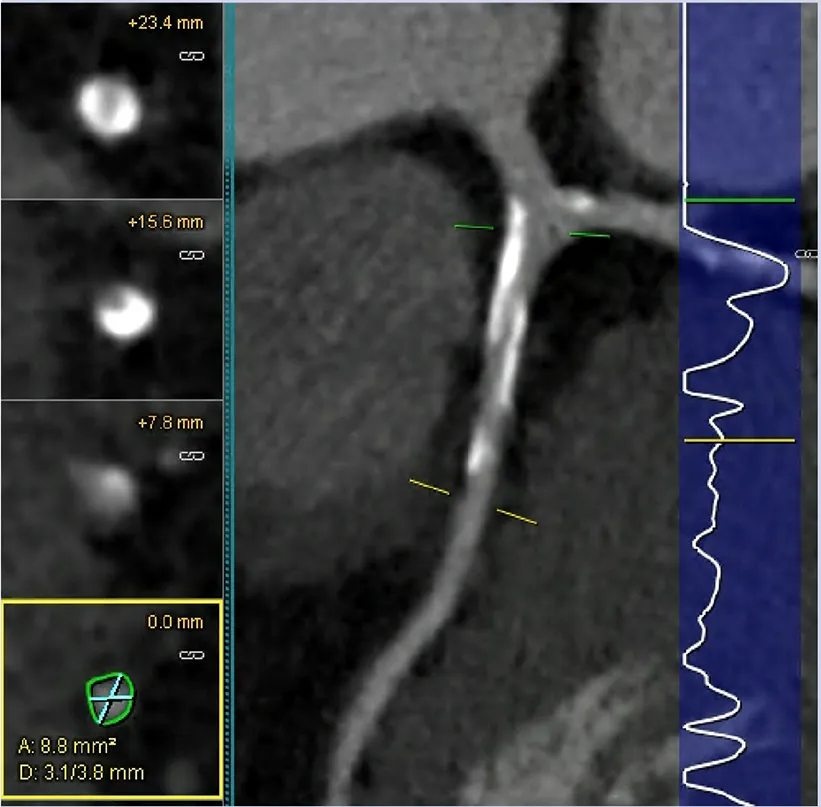Screen dimensions: 821x807
Task: Select yellow marker left of the vessel
Action: tap(429, 487)
